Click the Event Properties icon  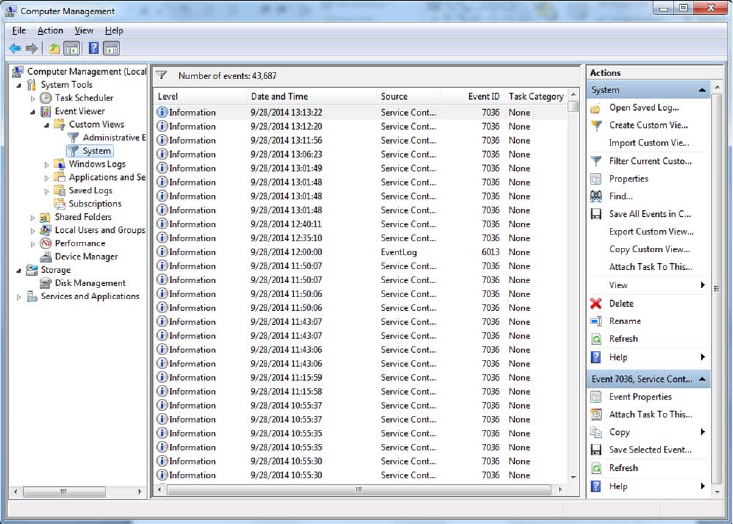[x=596, y=397]
